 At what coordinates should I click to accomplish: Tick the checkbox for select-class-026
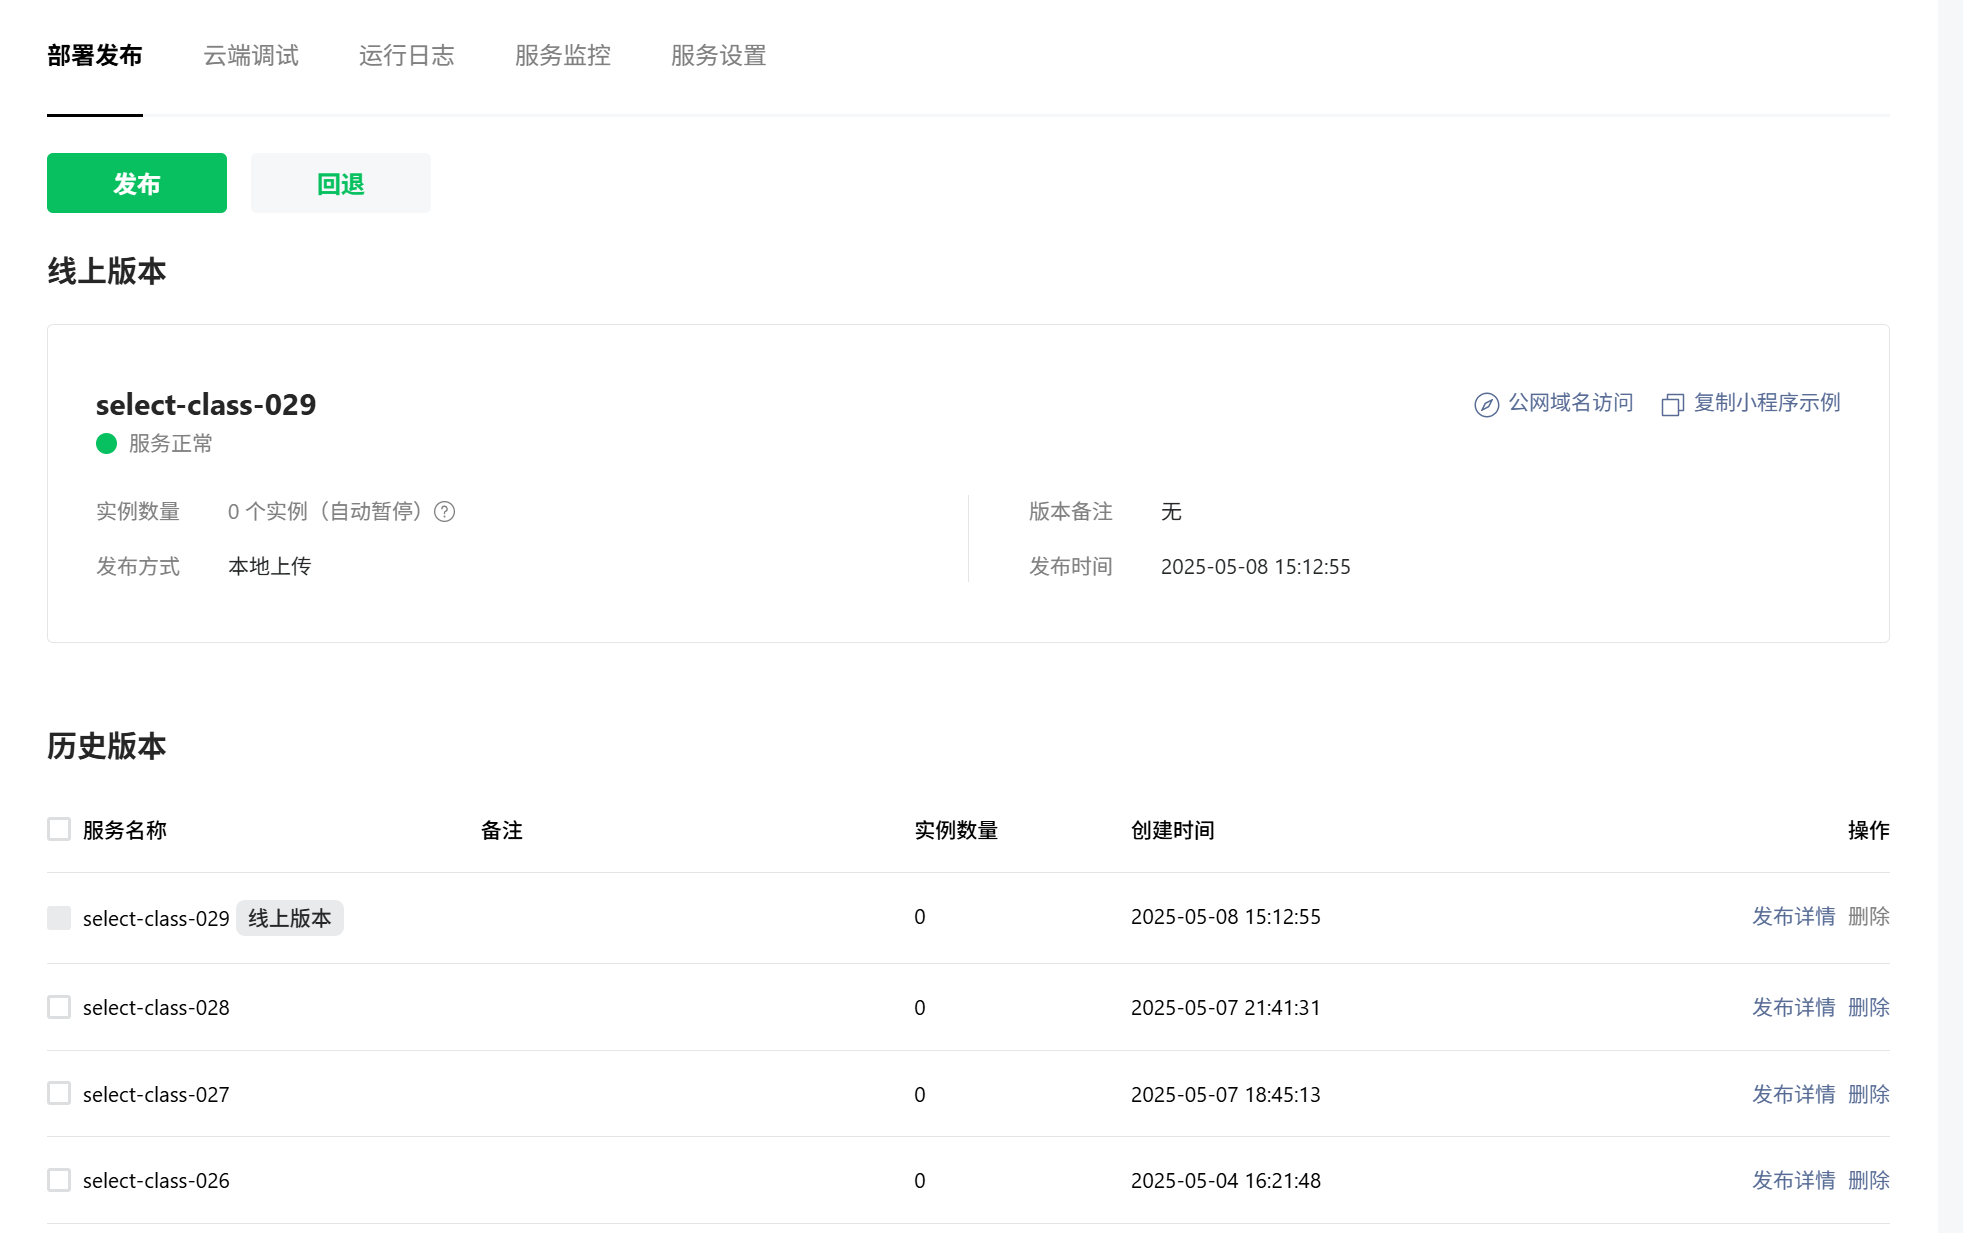tap(59, 1180)
